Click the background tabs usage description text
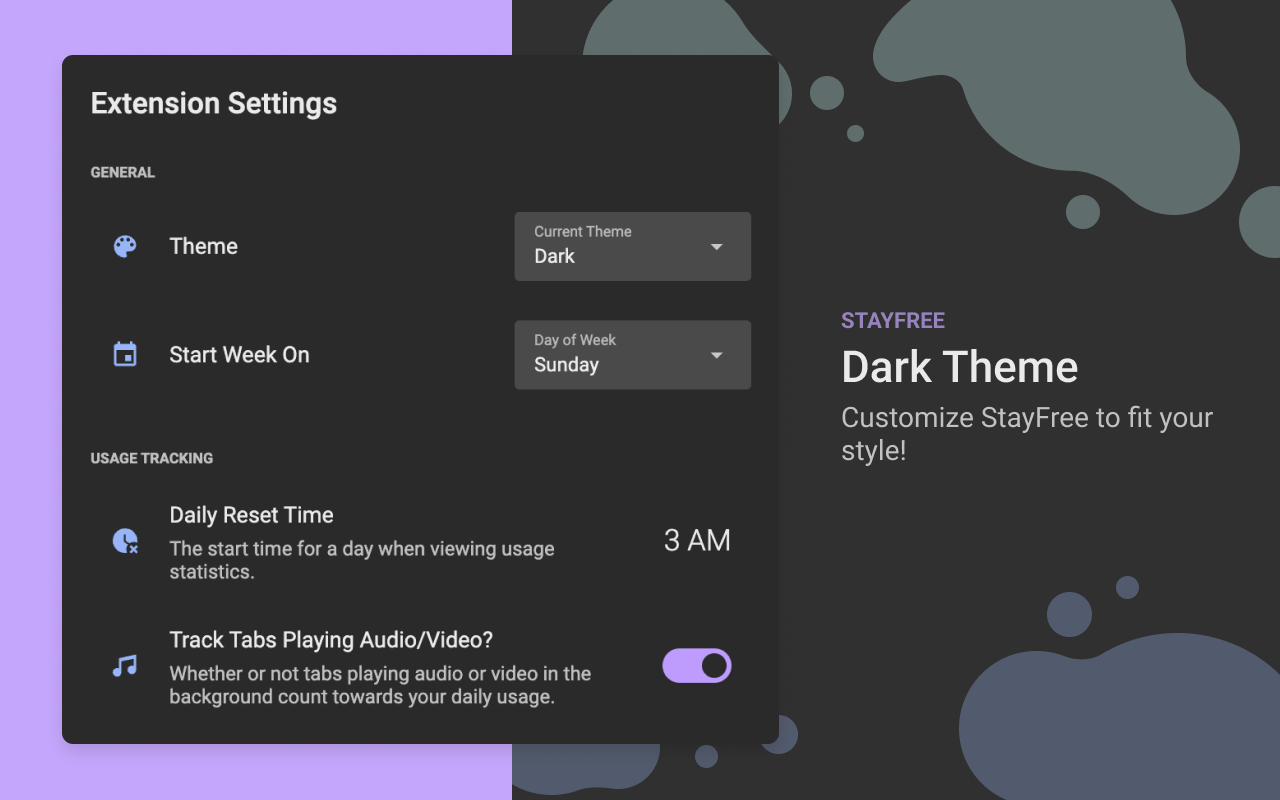The width and height of the screenshot is (1280, 800). [380, 685]
